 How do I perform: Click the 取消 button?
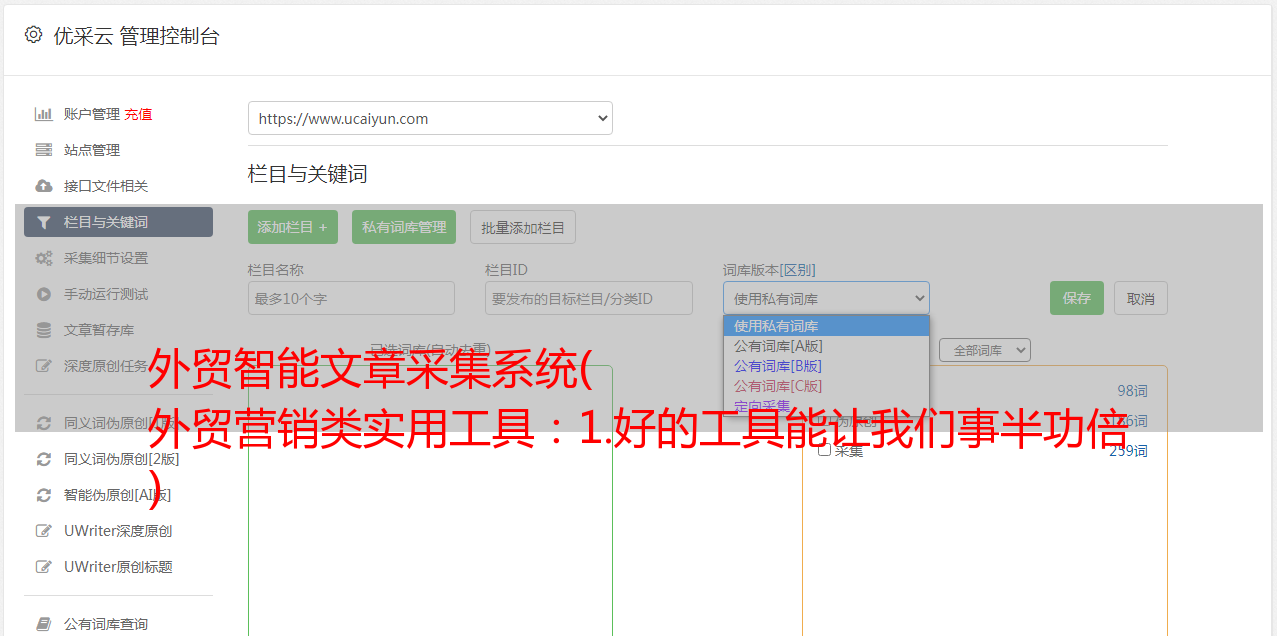tap(1141, 298)
